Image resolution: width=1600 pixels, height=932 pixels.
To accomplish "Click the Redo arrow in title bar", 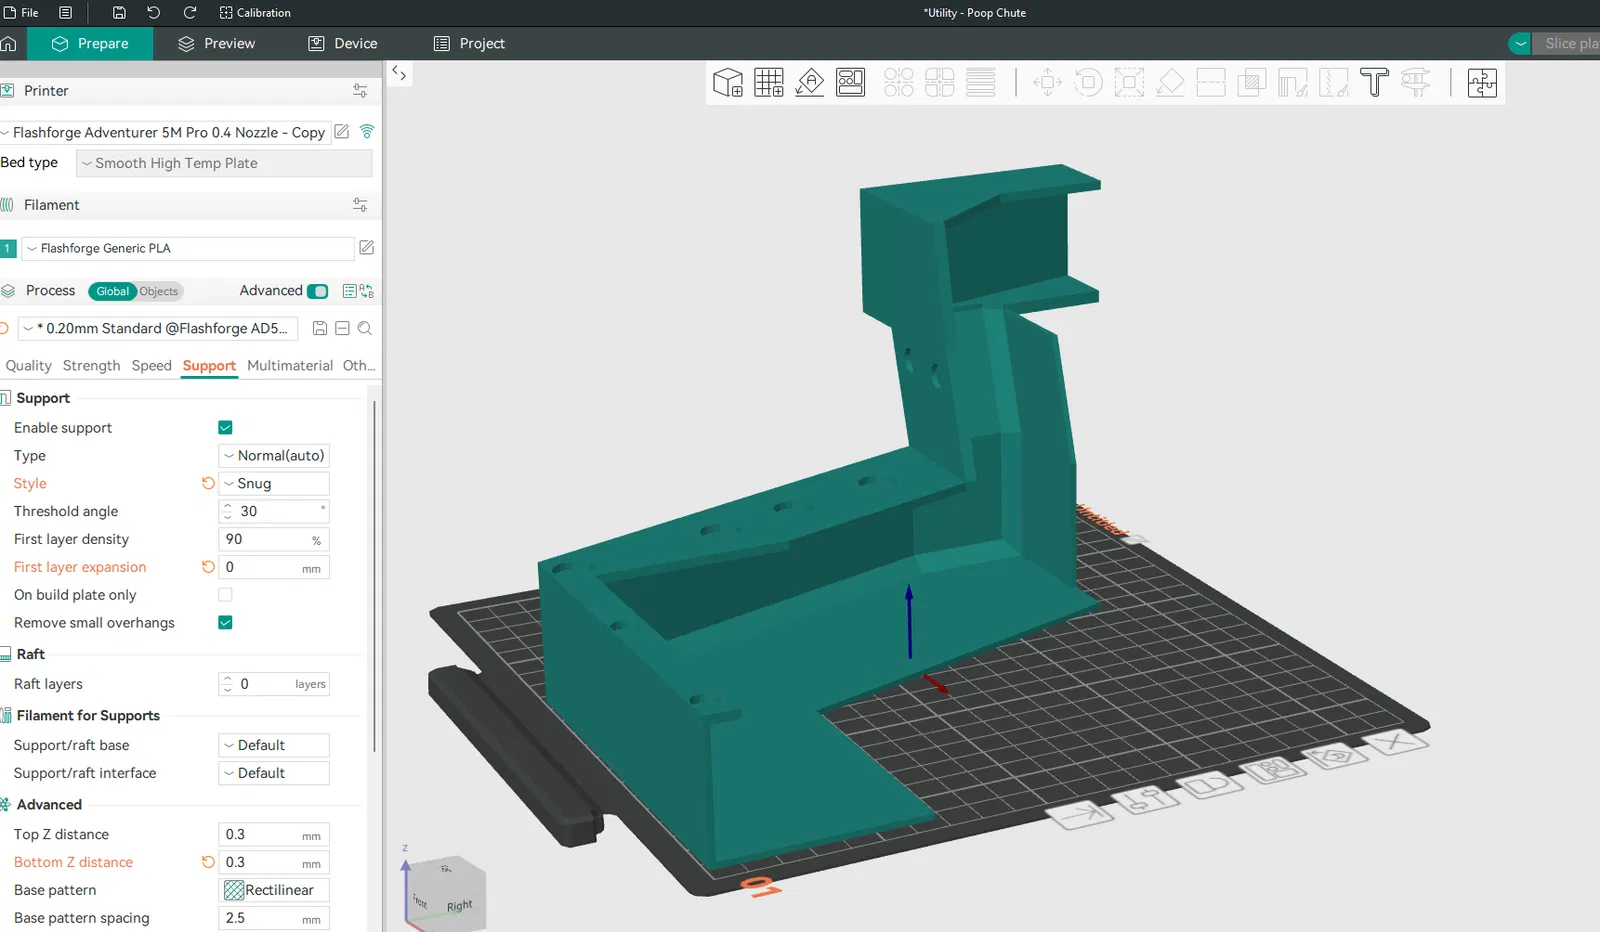I will point(189,13).
